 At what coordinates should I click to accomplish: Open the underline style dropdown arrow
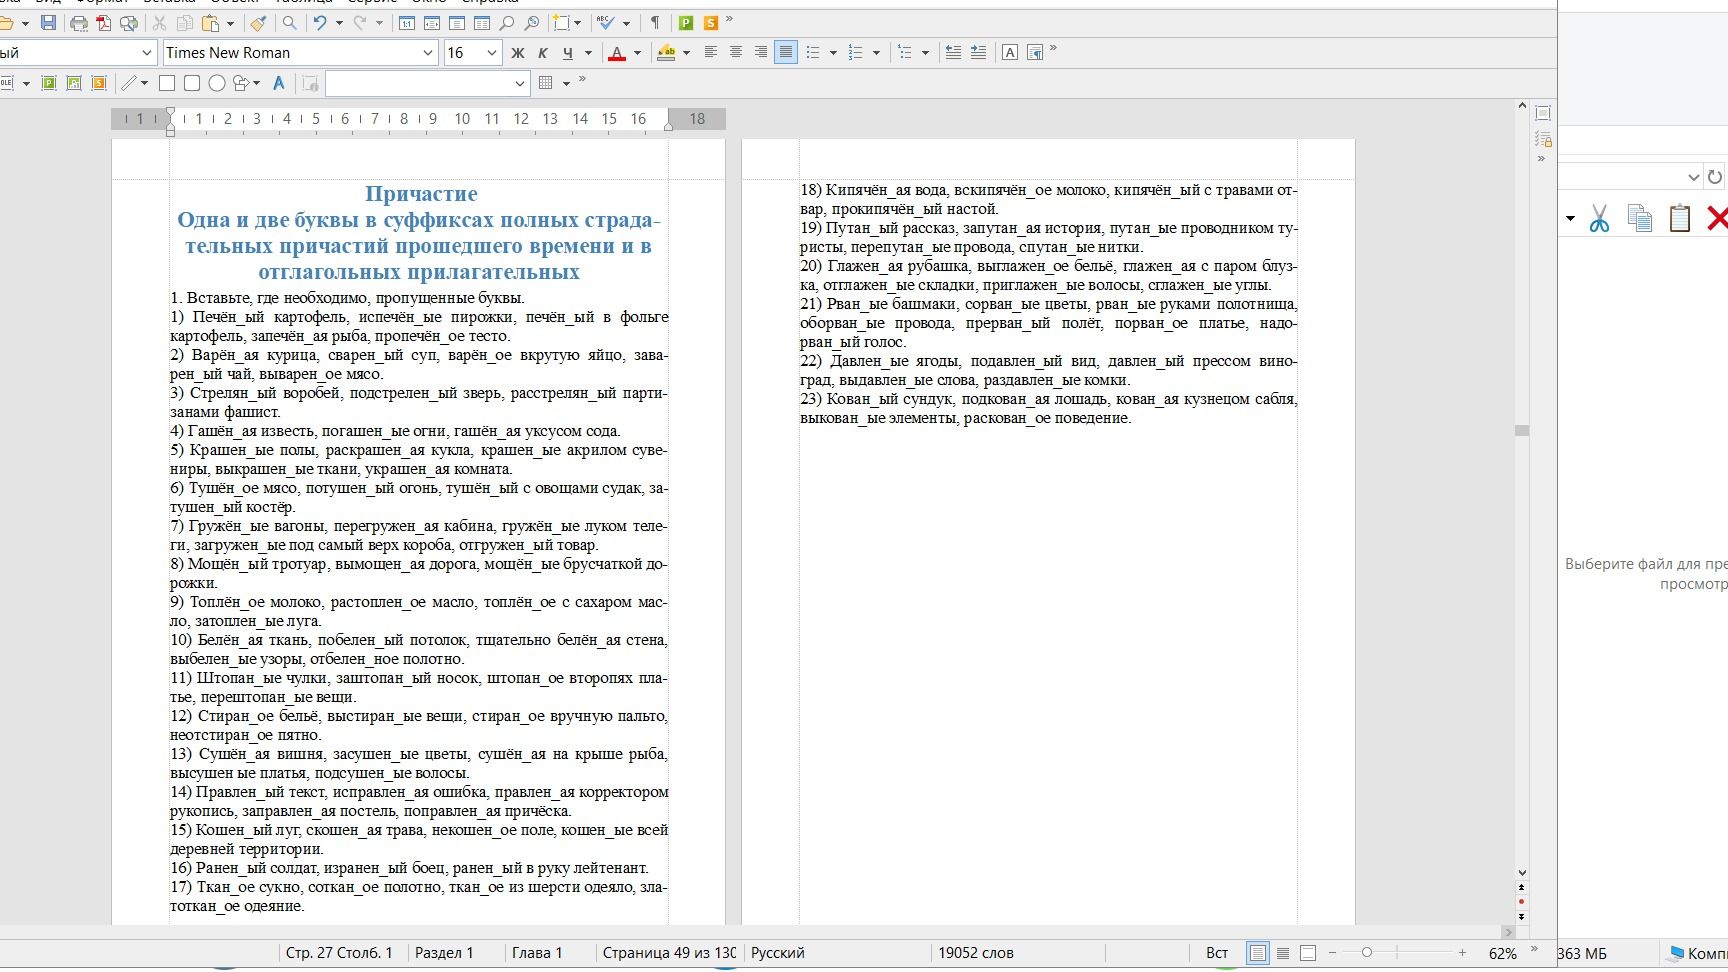click(x=588, y=53)
